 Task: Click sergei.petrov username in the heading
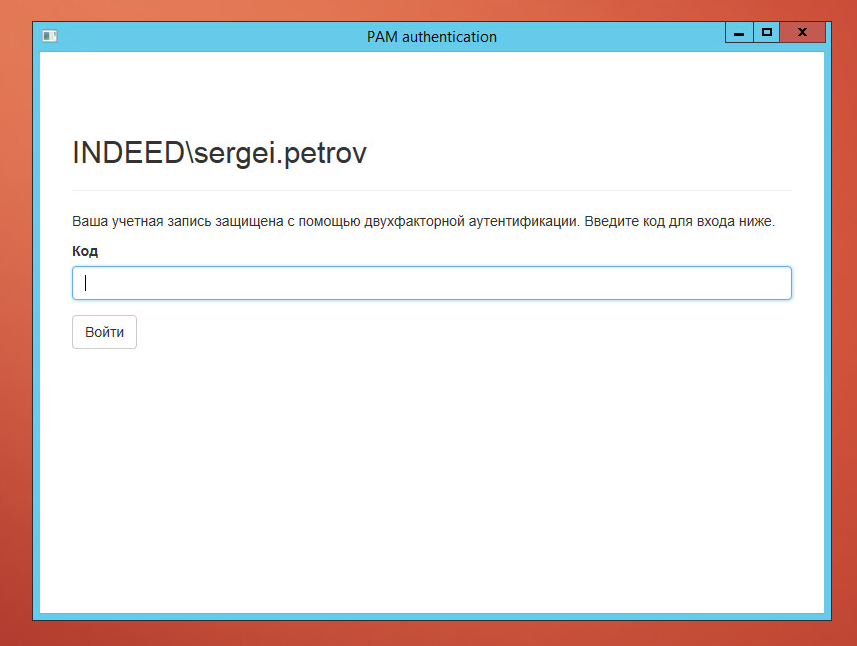pos(281,154)
